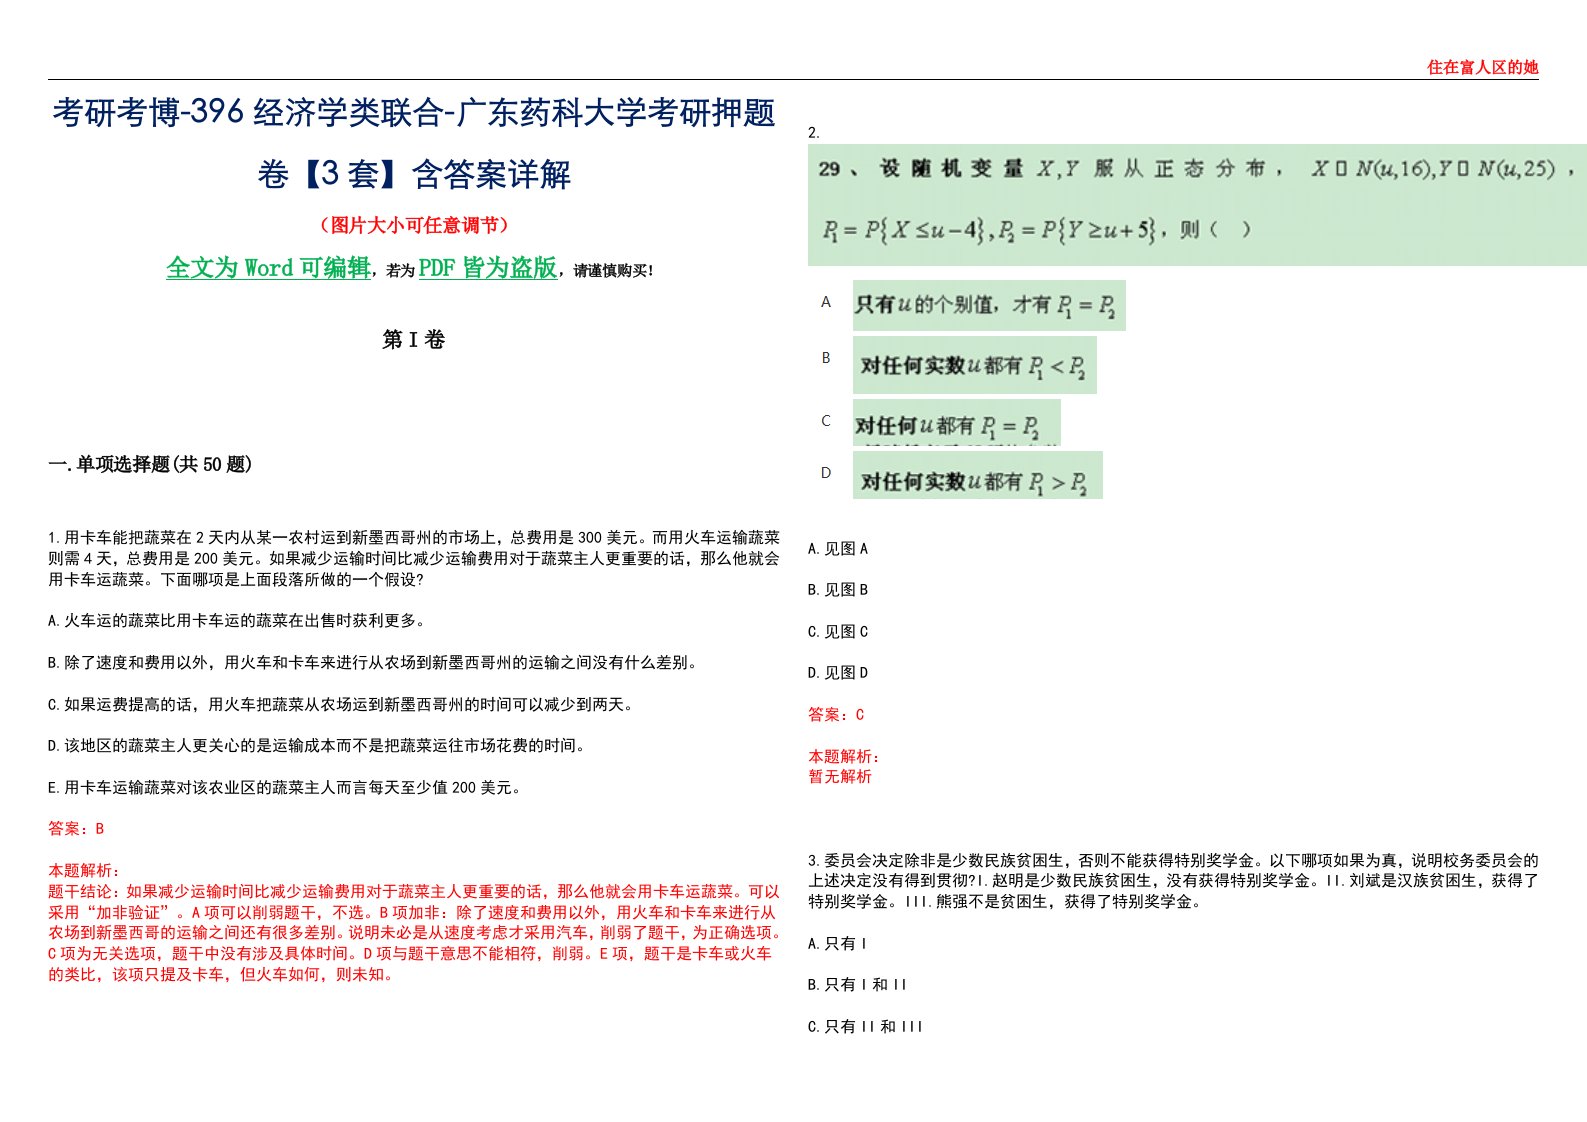Click the red note '(图片大小可任意调节)'
Viewport: 1587px width, 1122px height.
[x=414, y=225]
